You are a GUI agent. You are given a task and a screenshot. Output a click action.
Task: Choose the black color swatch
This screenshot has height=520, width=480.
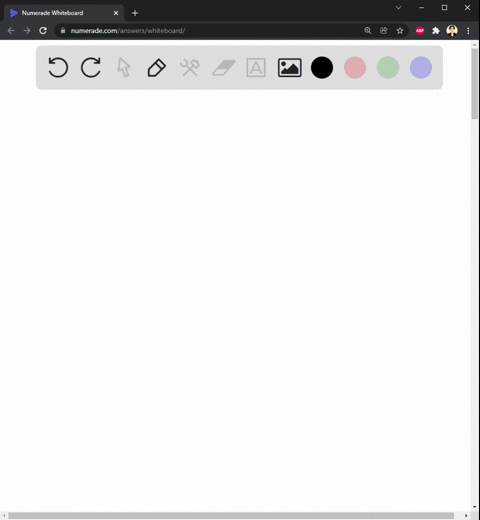322,68
